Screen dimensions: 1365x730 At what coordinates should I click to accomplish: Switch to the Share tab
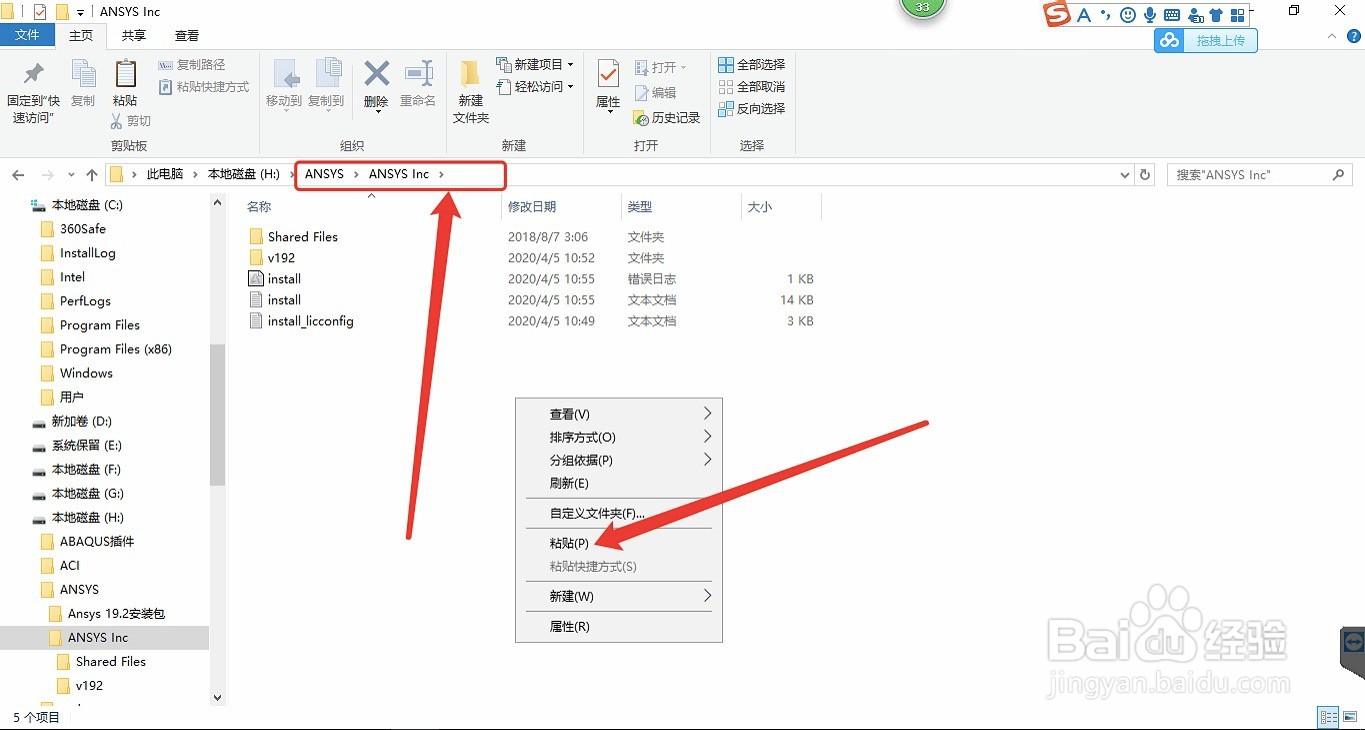click(133, 35)
